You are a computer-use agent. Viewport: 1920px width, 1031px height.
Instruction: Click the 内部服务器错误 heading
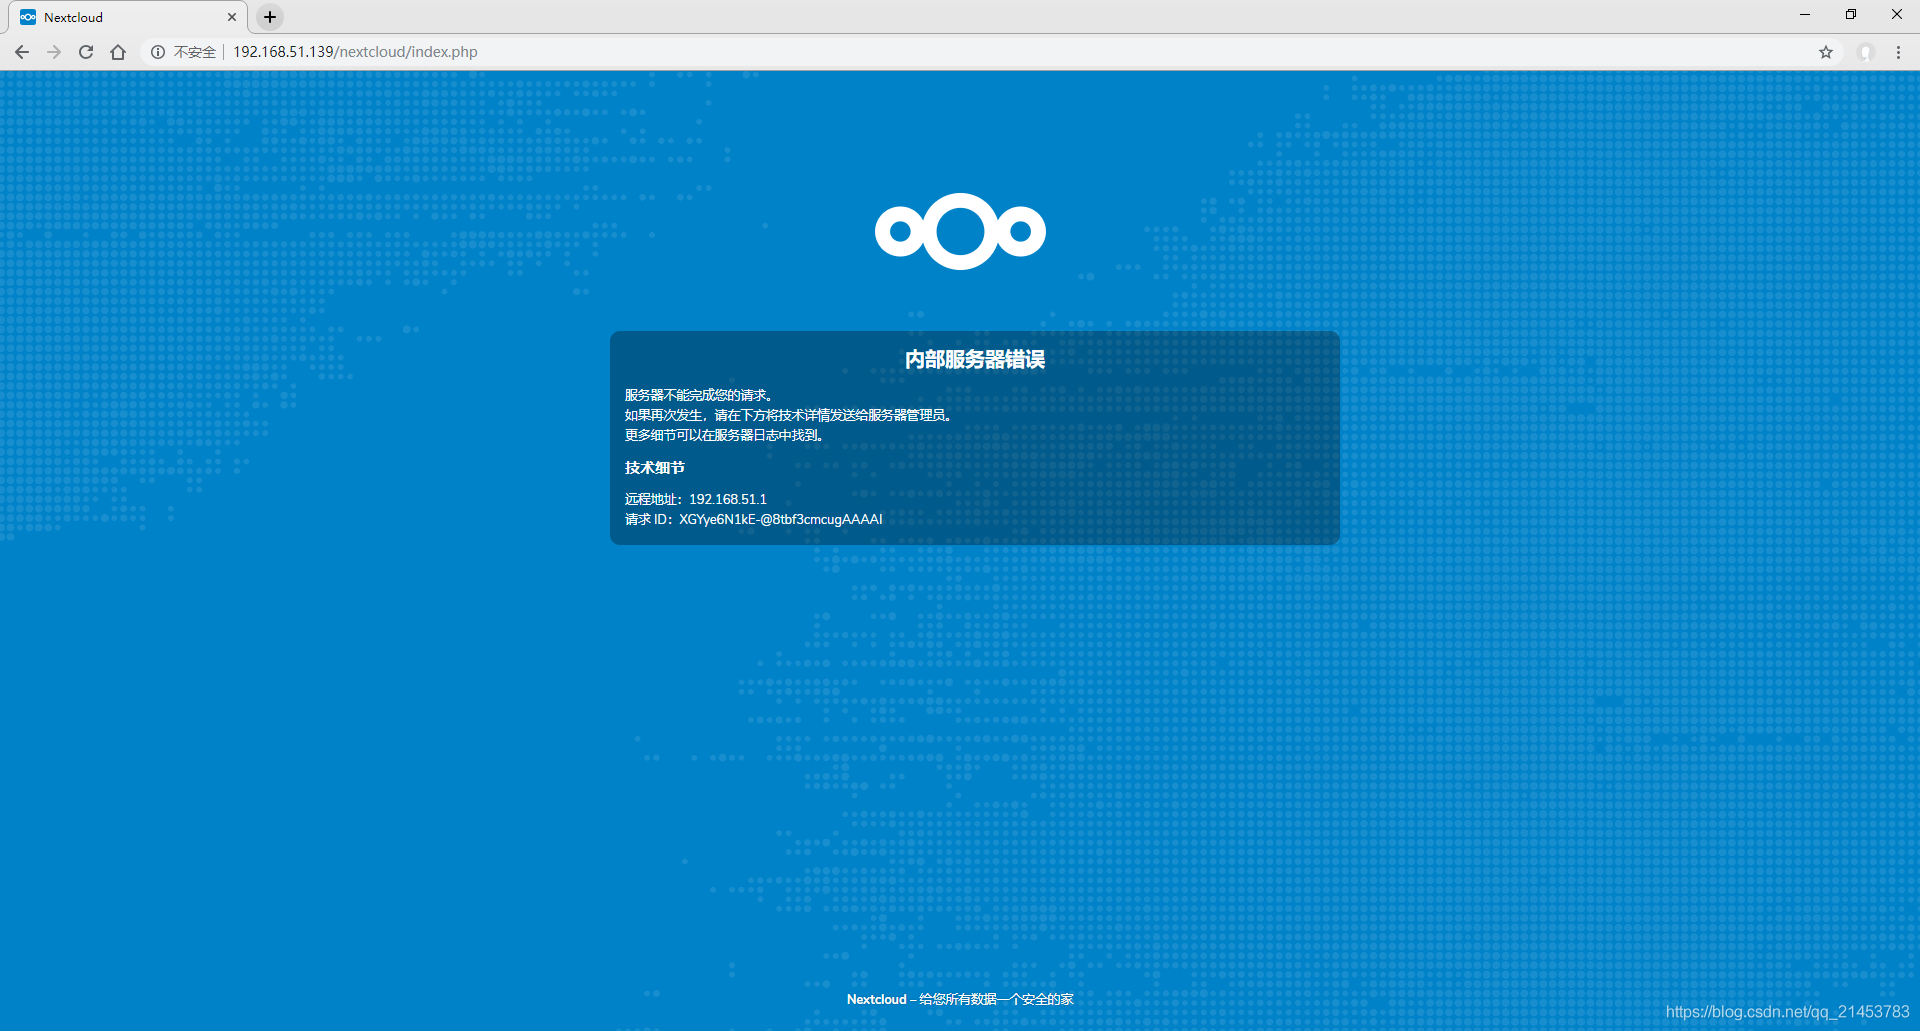(975, 359)
